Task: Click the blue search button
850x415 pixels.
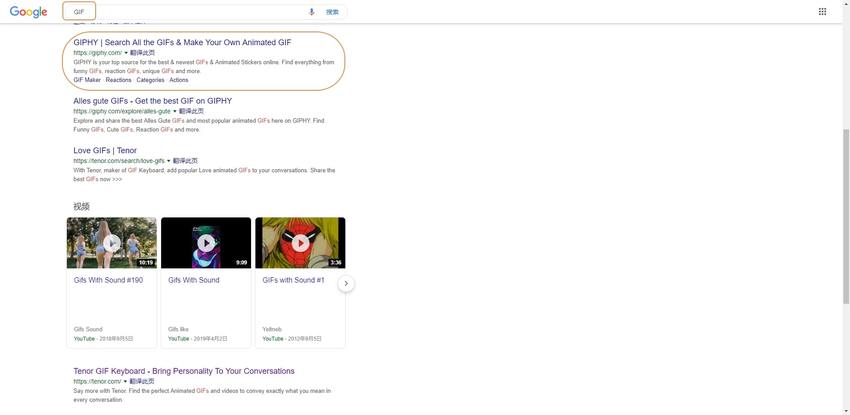Action: [332, 12]
